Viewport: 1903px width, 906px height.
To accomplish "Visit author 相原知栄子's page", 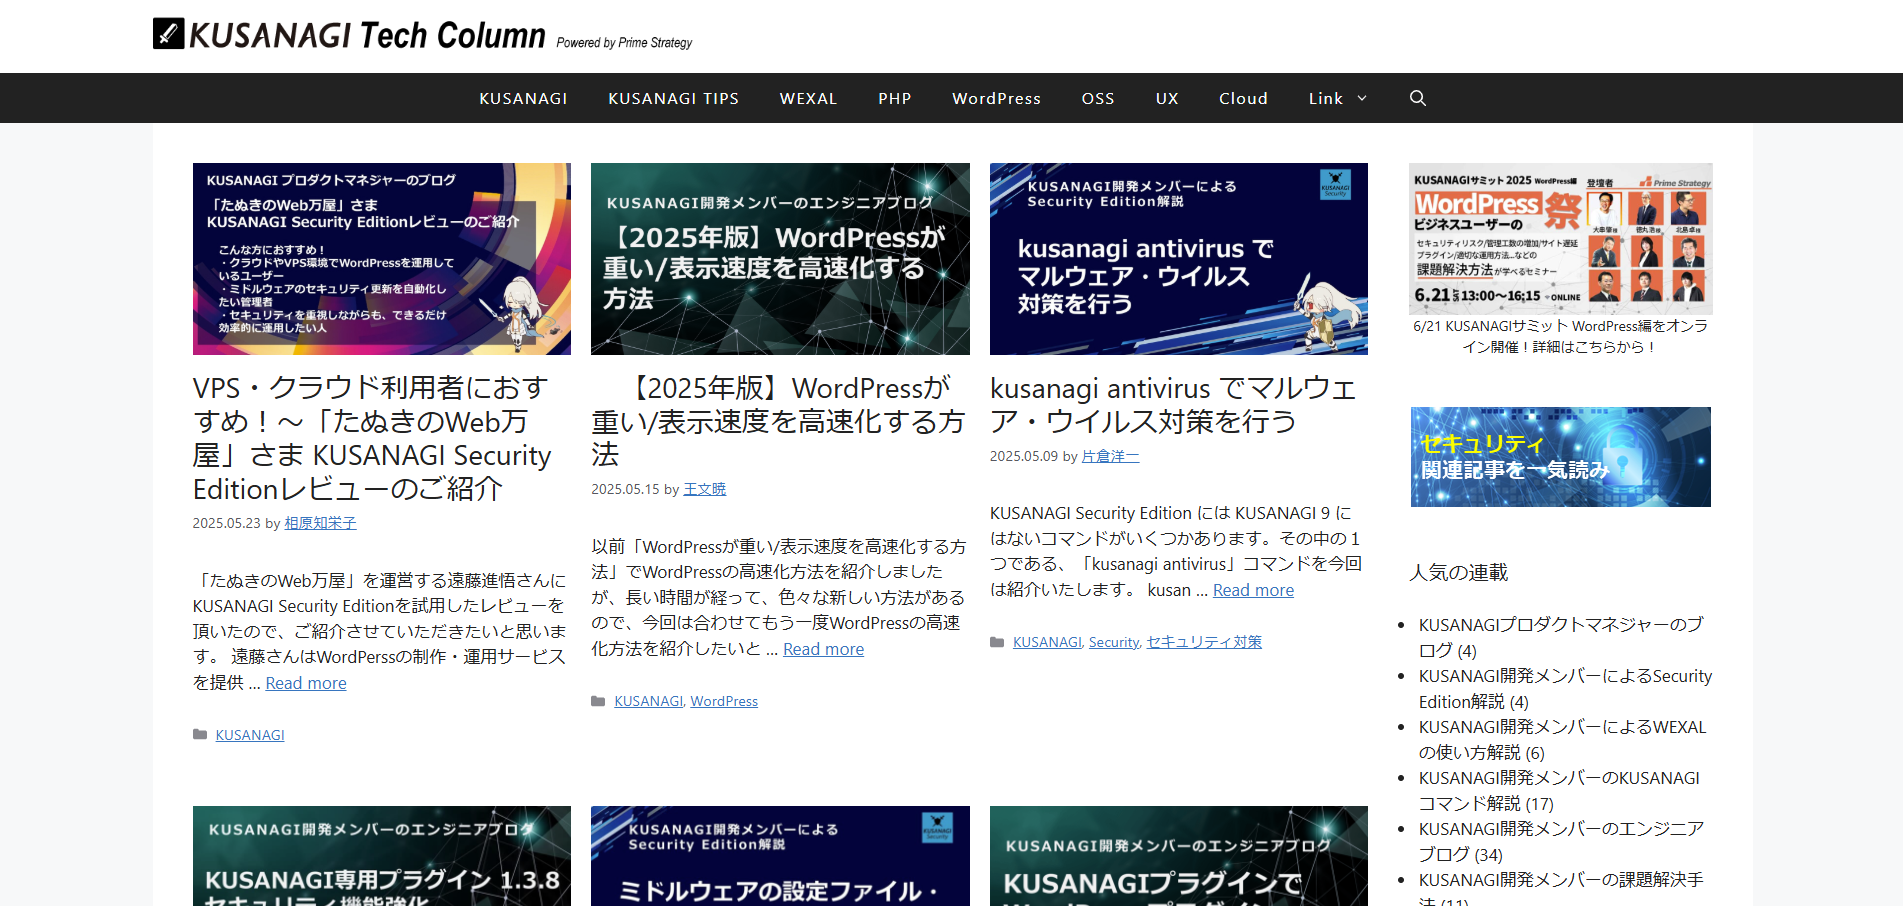I will click(320, 523).
